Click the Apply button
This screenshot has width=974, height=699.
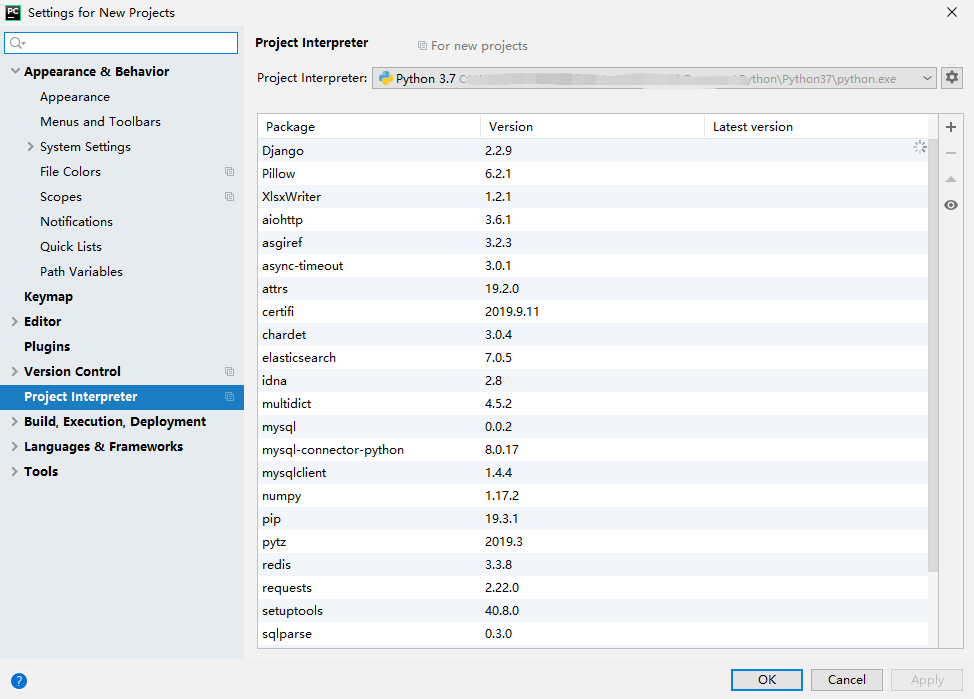927,680
